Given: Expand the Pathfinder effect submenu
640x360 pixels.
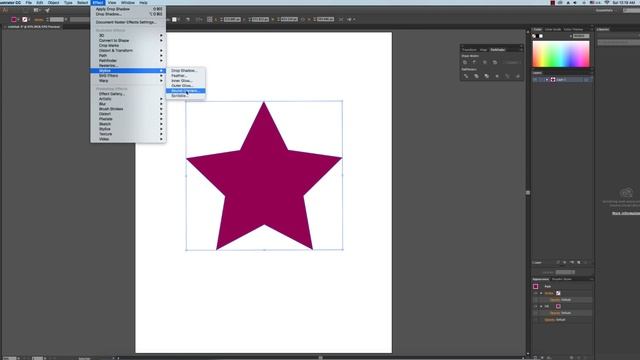Looking at the screenshot, I should [x=128, y=60].
